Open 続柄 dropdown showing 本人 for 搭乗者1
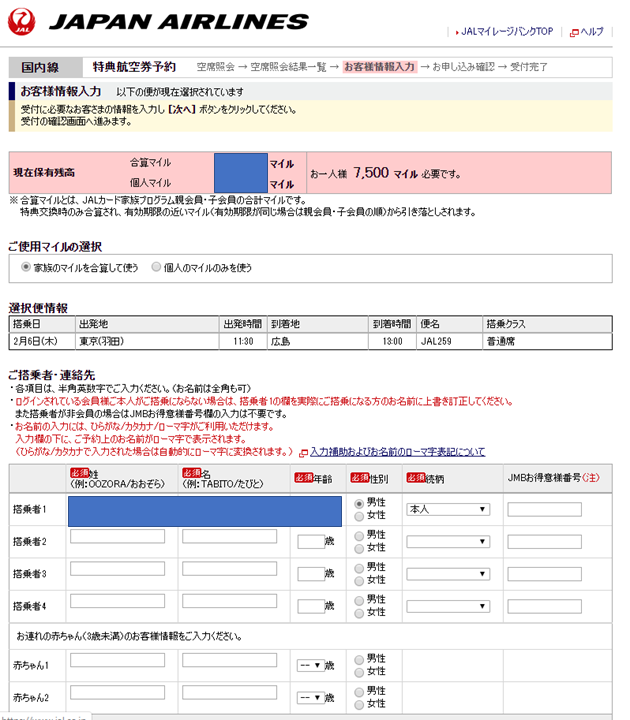Viewport: 630px width, 720px height. (x=448, y=509)
